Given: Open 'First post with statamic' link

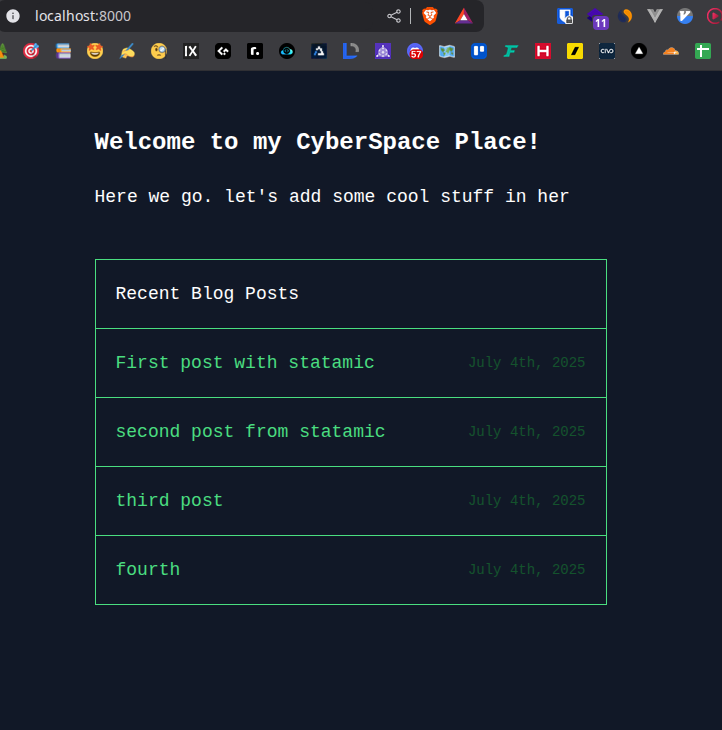Looking at the screenshot, I should [245, 363].
